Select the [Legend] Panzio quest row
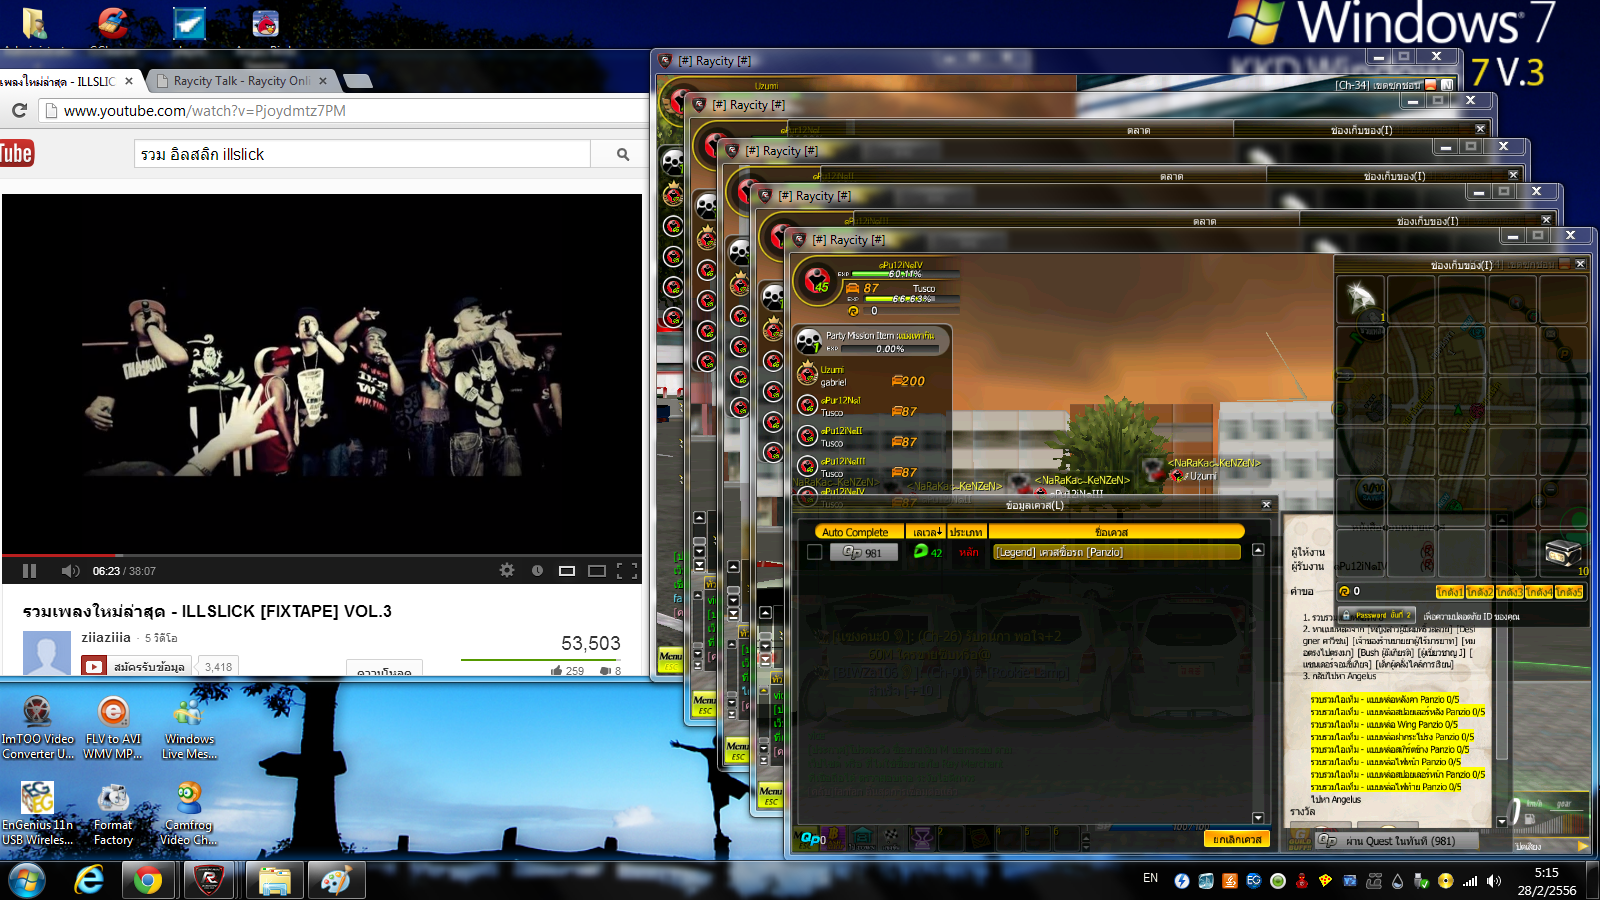 (1116, 552)
